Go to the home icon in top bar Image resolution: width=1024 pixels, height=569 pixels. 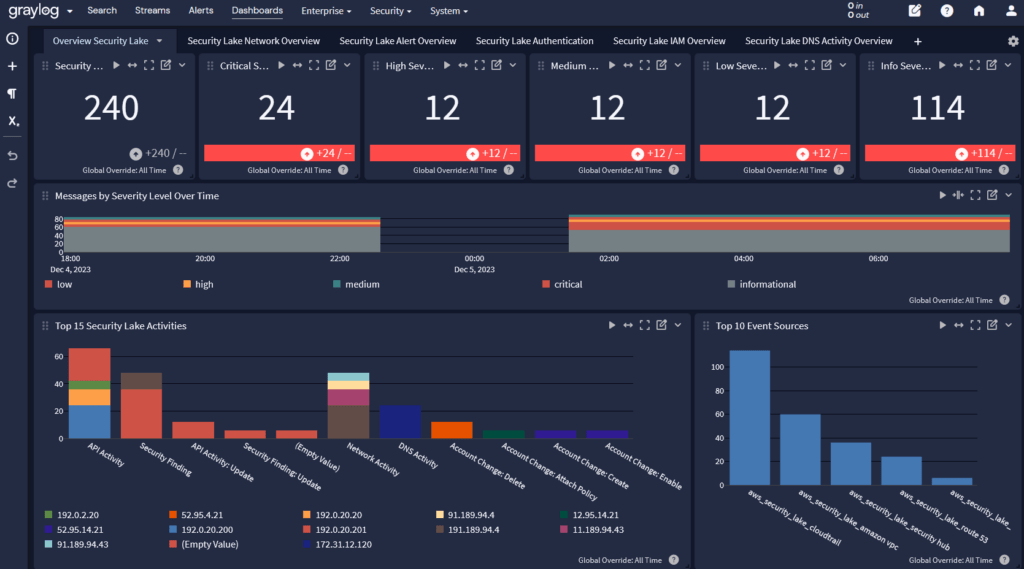[x=979, y=11]
